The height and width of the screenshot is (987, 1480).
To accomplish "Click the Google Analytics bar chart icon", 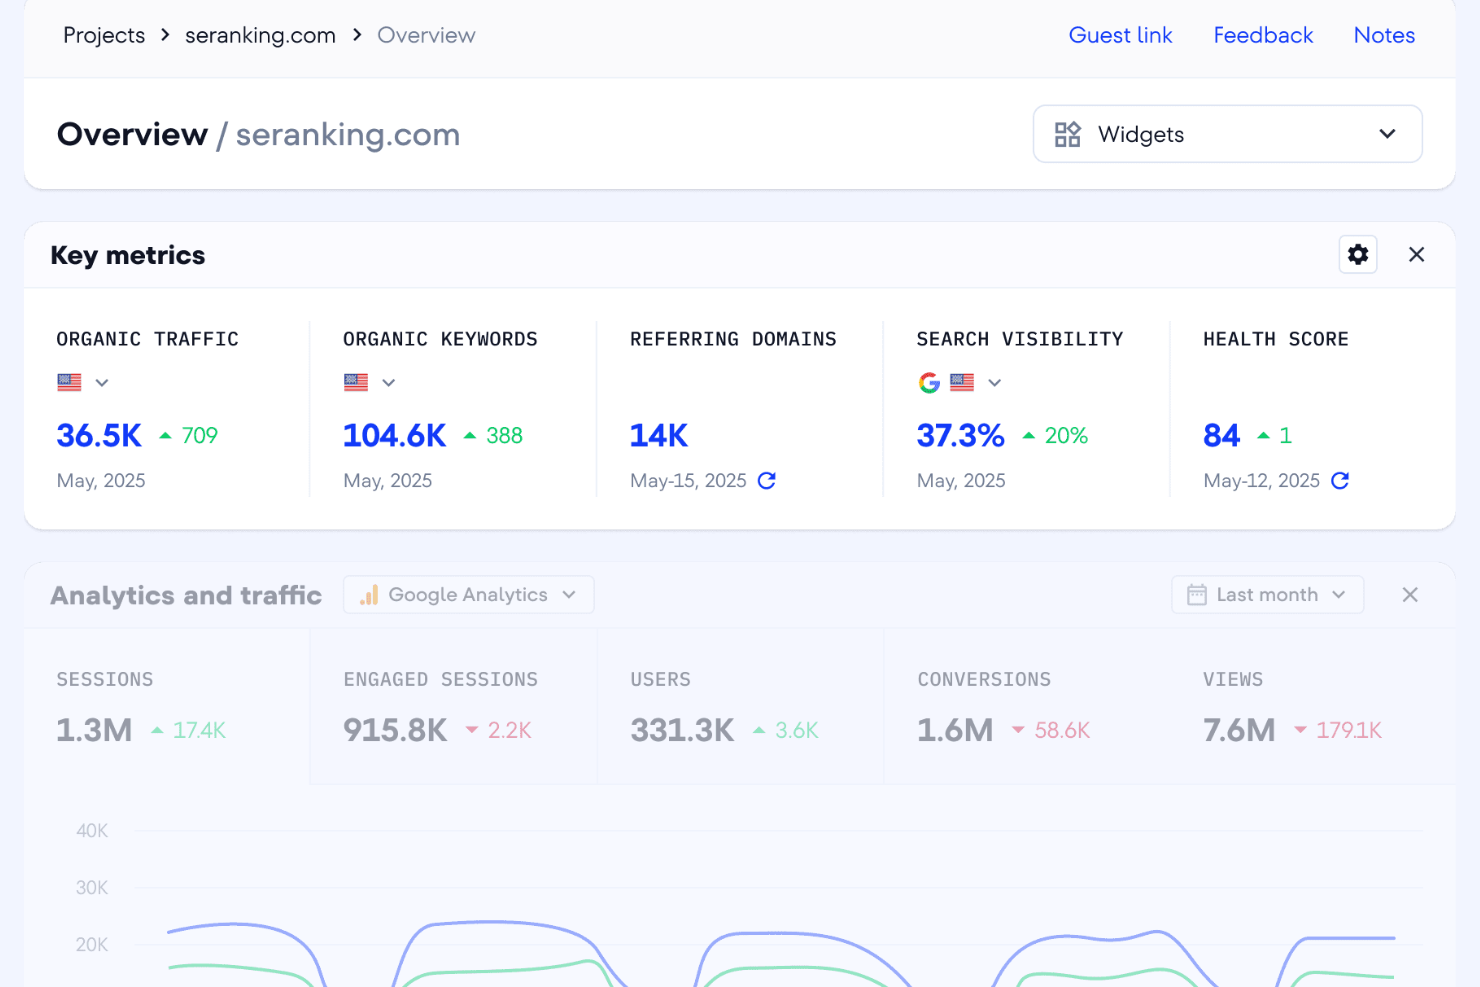I will pyautogui.click(x=367, y=594).
